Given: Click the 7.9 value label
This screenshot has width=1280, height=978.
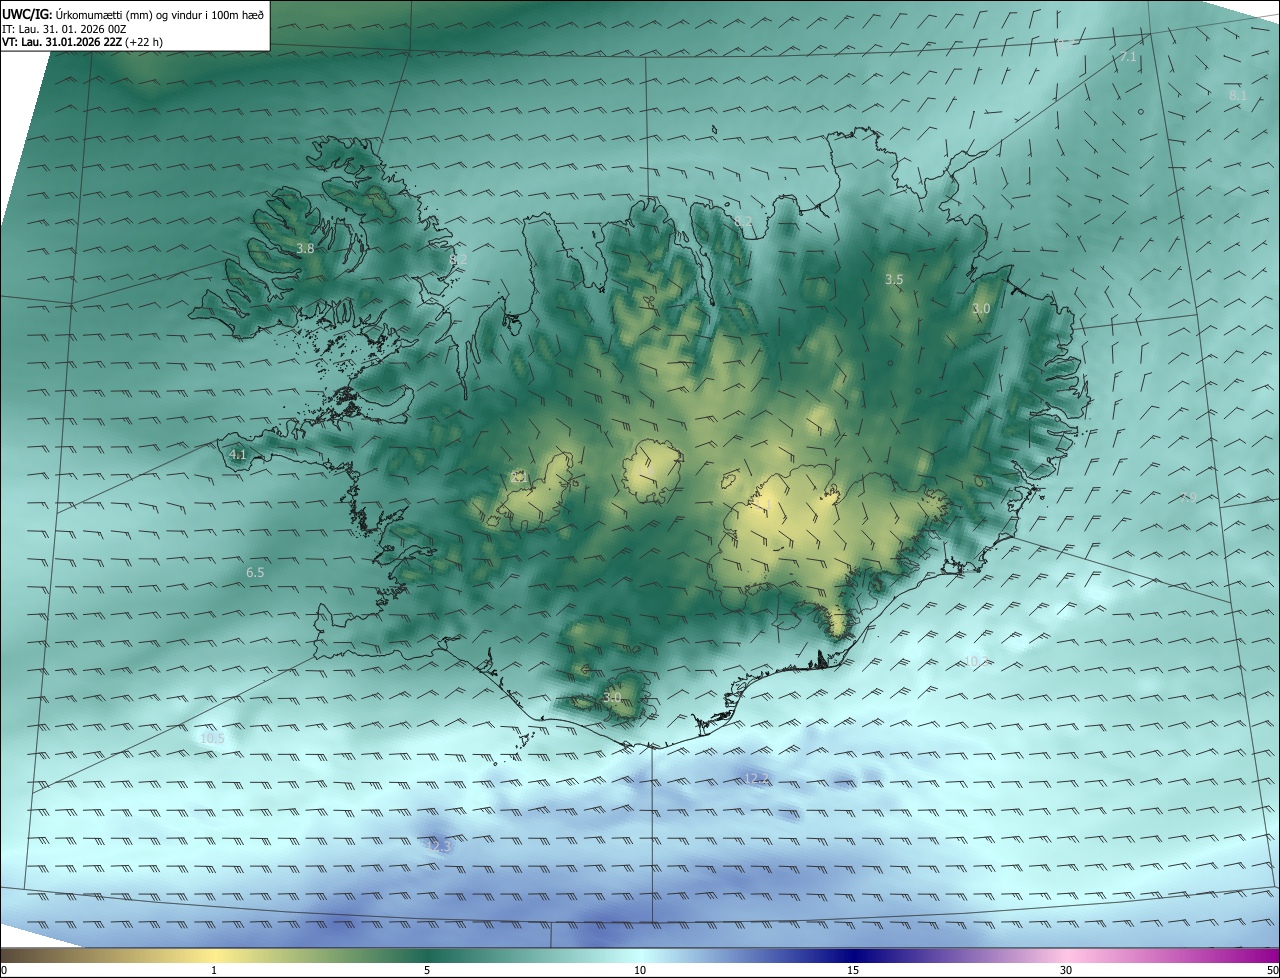Looking at the screenshot, I should point(1188,497).
